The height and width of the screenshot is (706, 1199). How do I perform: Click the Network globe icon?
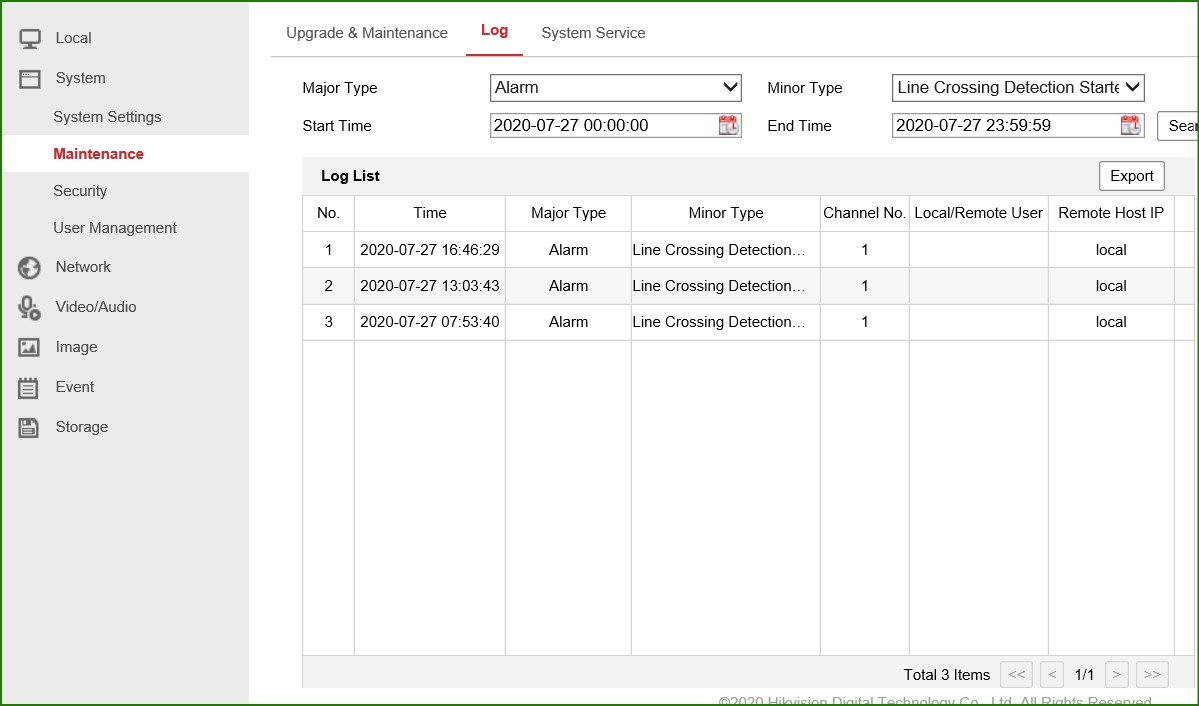pyautogui.click(x=30, y=268)
